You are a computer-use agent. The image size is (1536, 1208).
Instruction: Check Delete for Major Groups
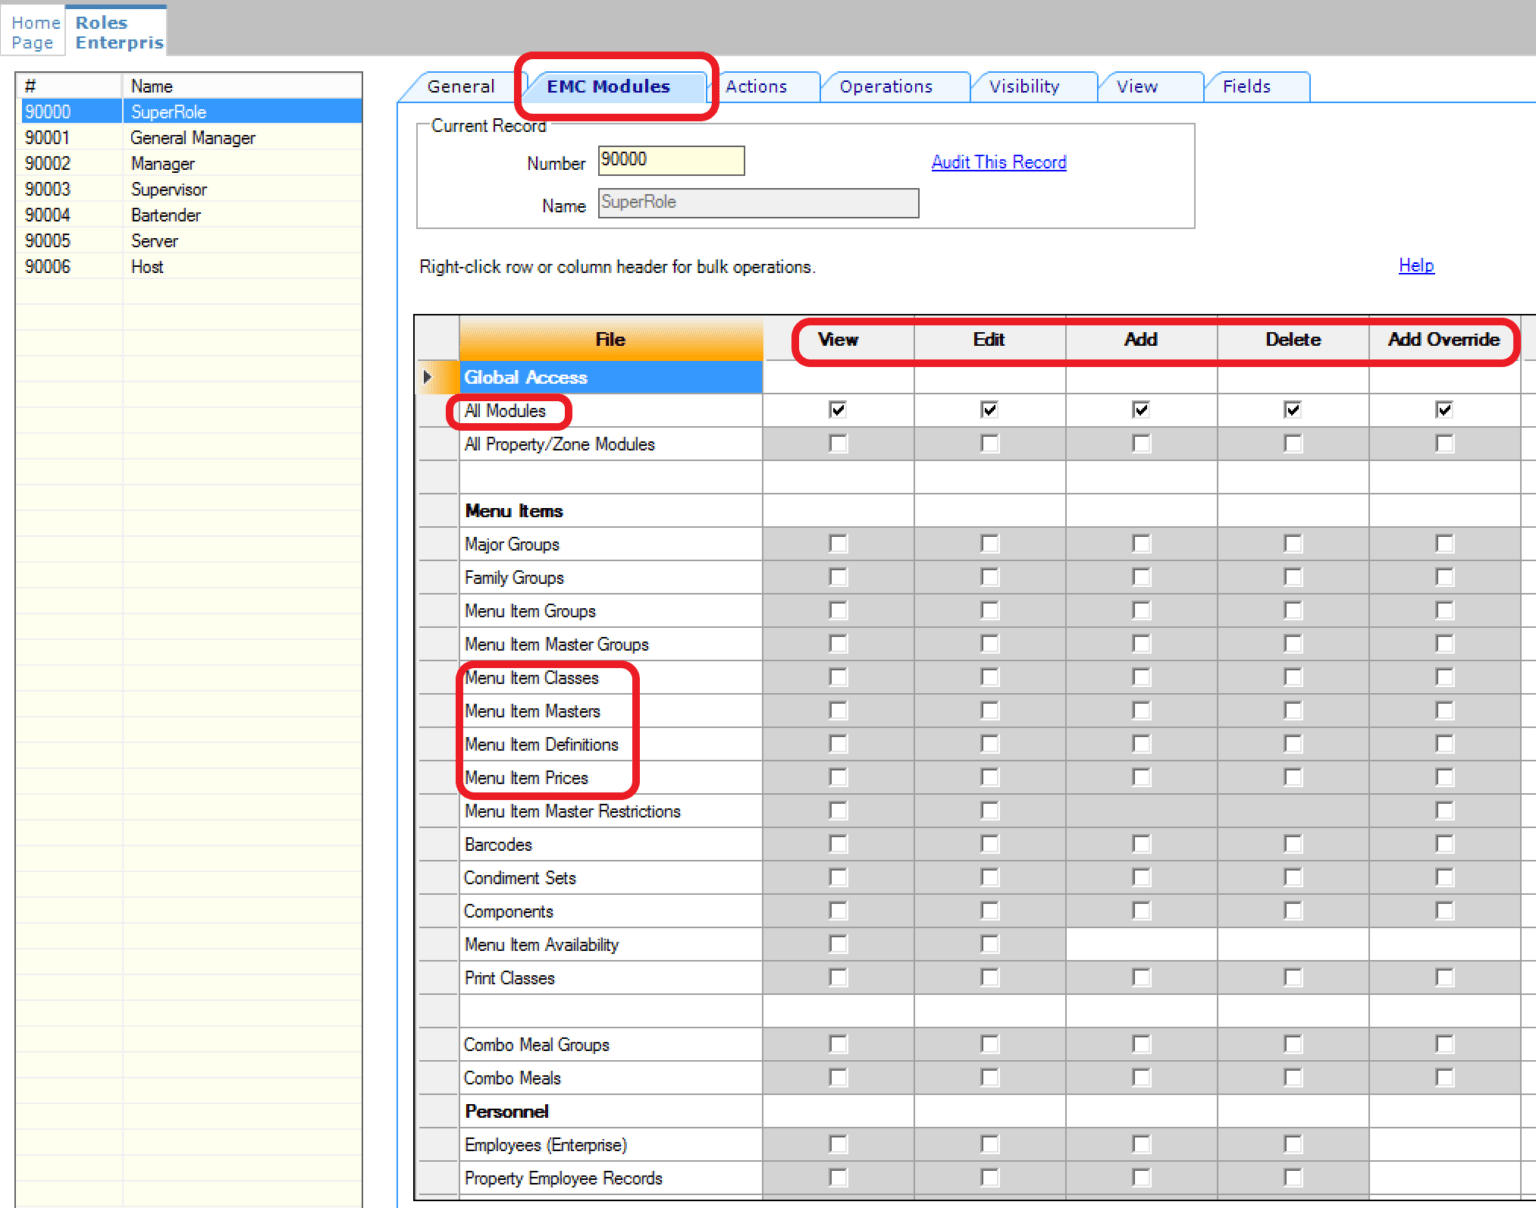(x=1293, y=543)
